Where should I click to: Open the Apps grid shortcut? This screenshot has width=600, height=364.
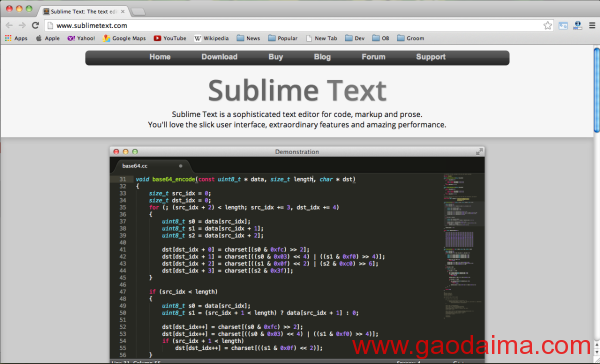[x=16, y=38]
